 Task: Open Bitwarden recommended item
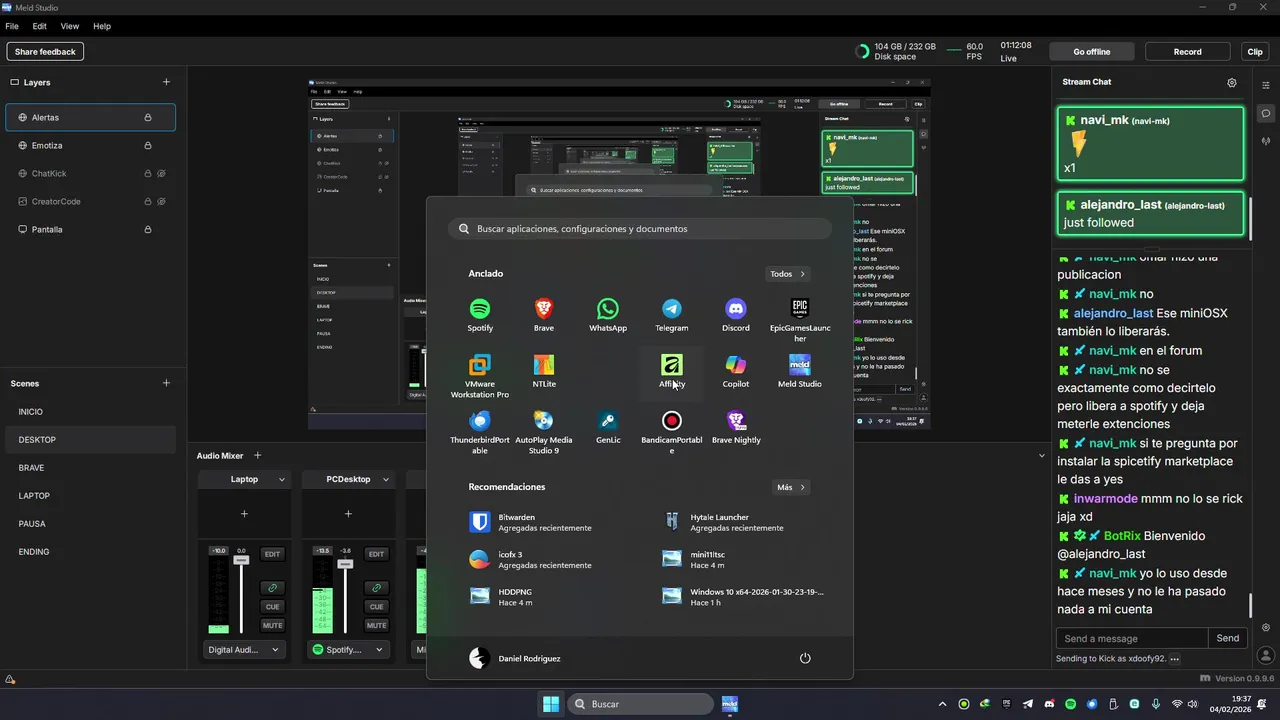point(545,522)
